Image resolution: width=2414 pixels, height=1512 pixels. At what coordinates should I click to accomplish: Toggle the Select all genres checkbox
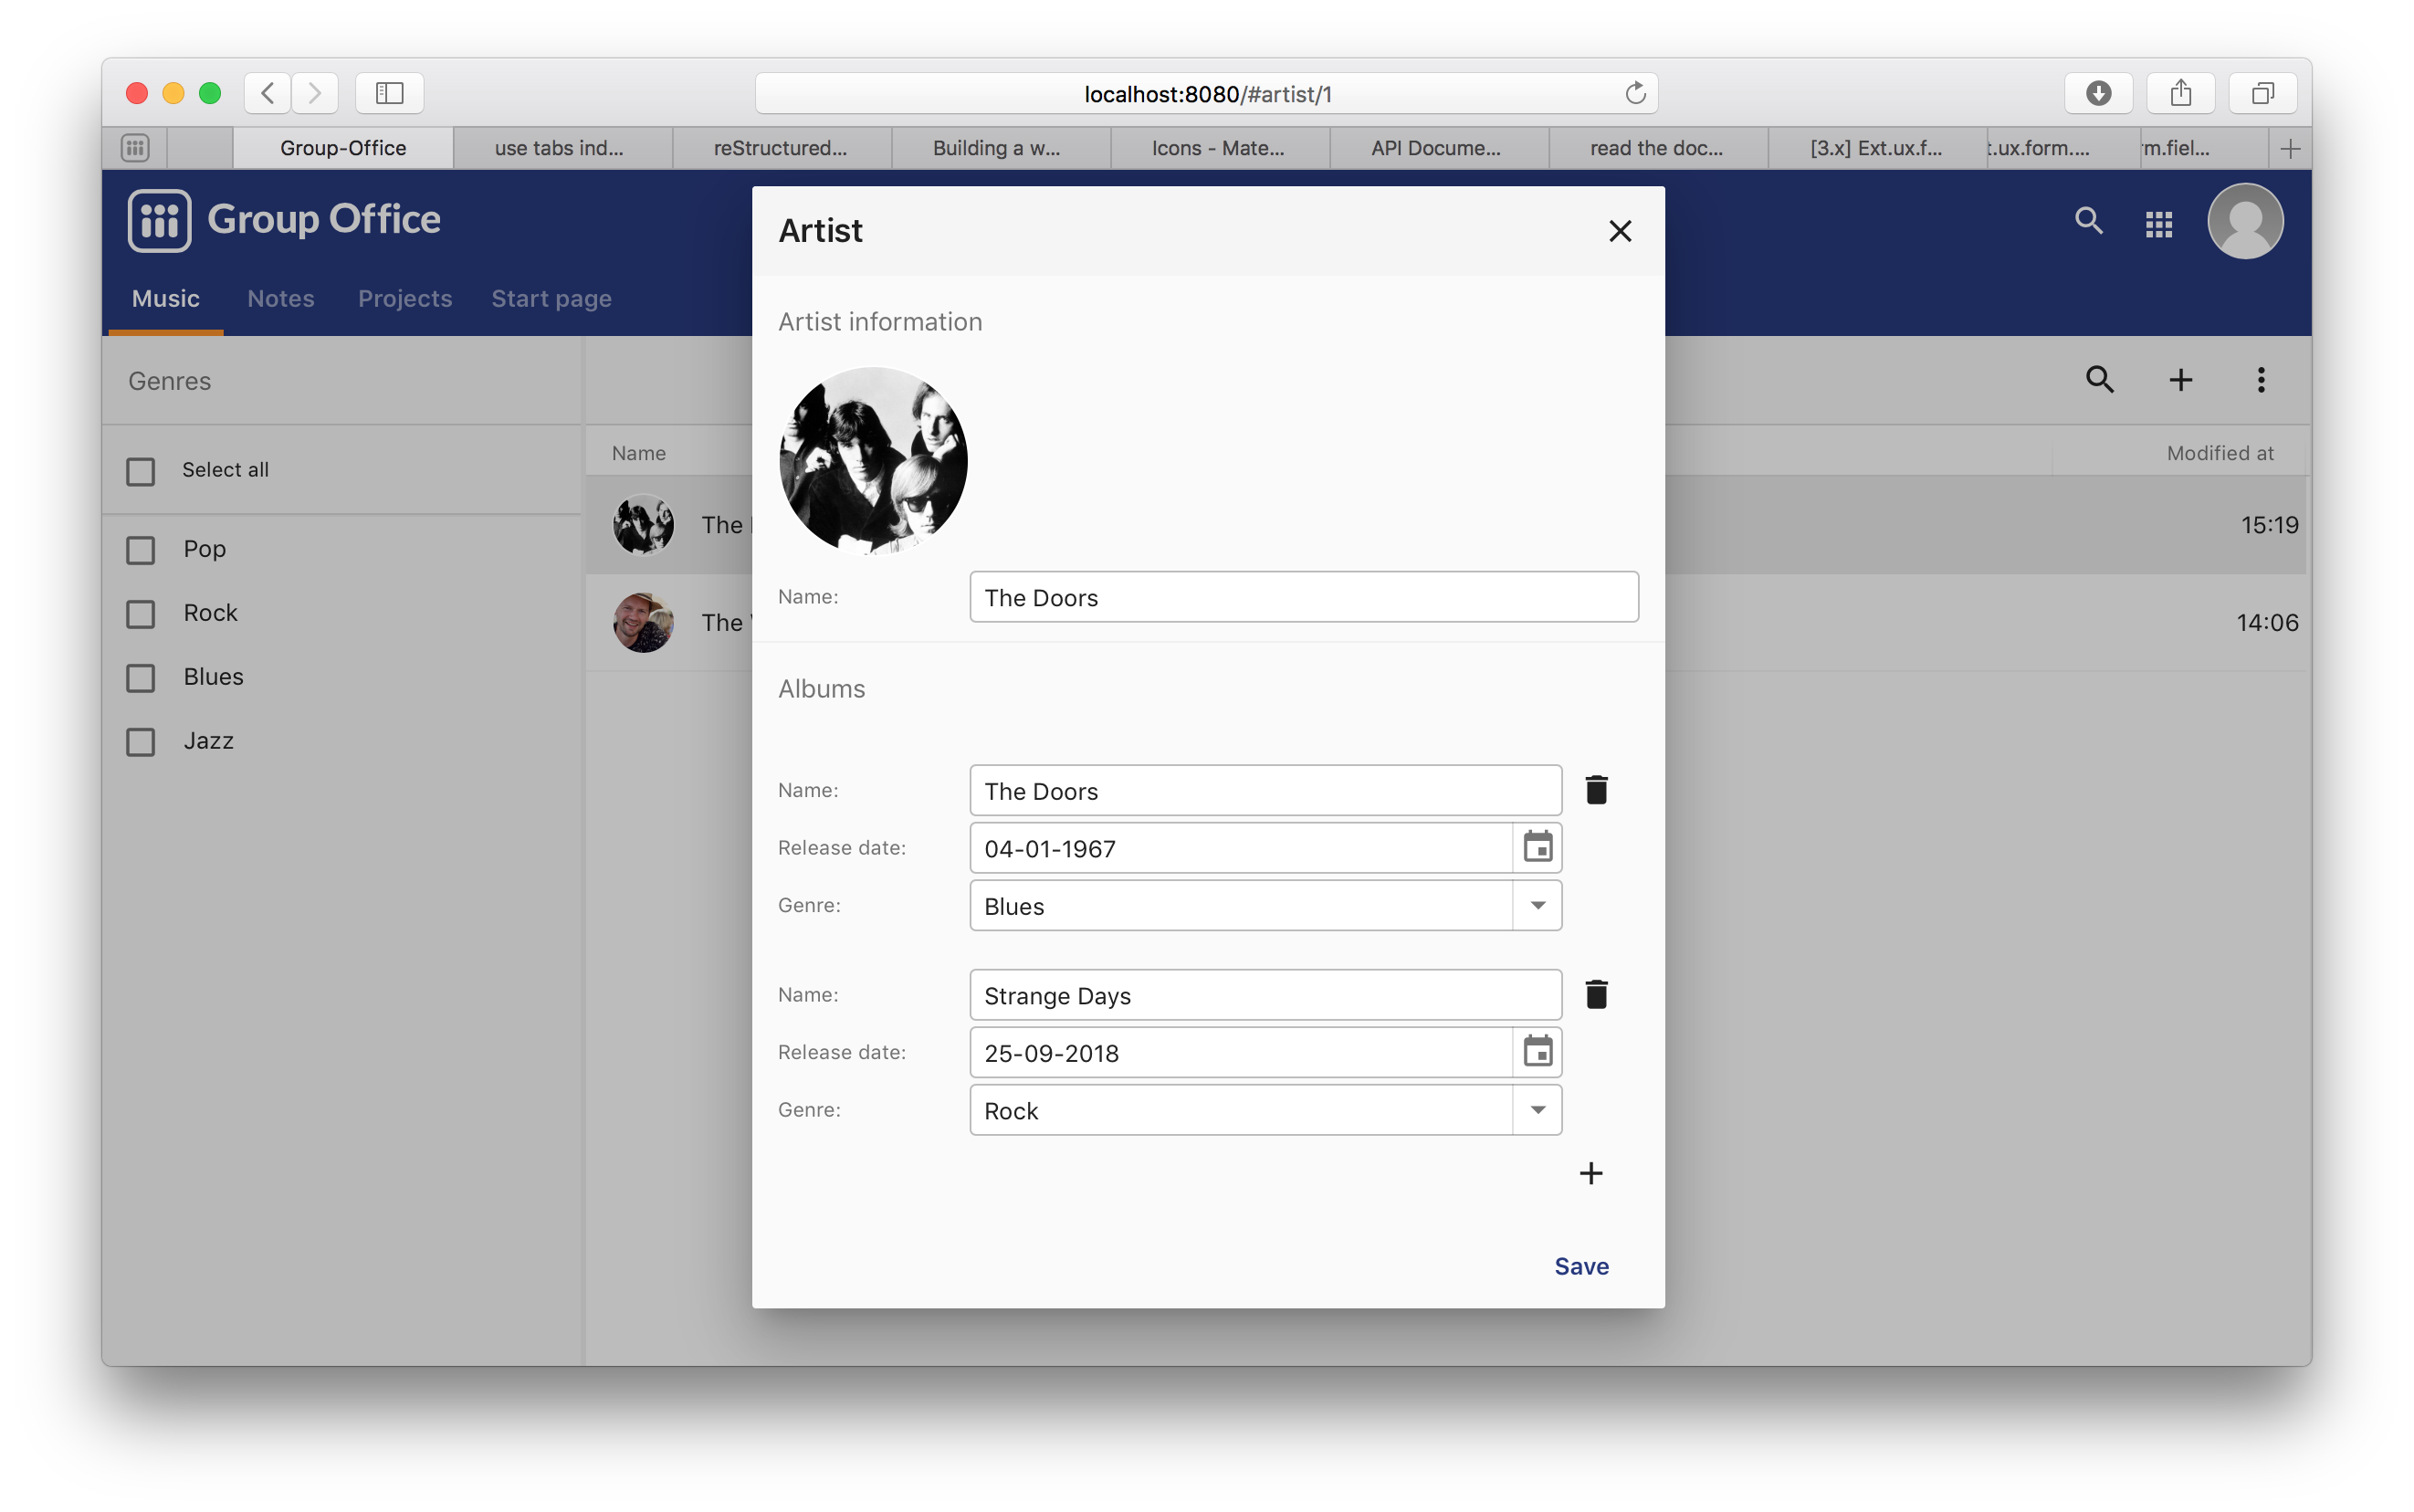tap(141, 471)
